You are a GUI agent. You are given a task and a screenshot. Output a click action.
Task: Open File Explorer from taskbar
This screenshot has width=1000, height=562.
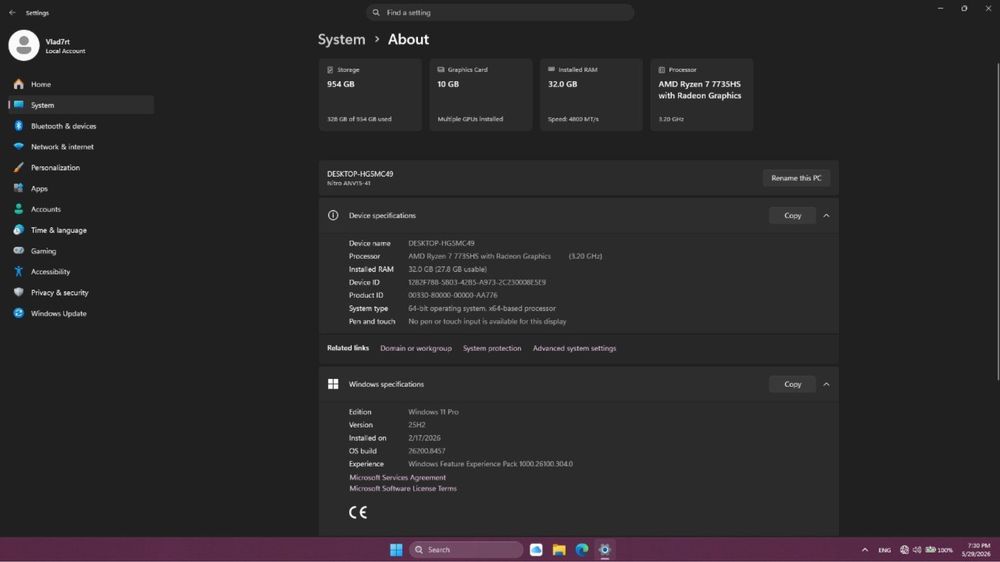[x=559, y=550]
